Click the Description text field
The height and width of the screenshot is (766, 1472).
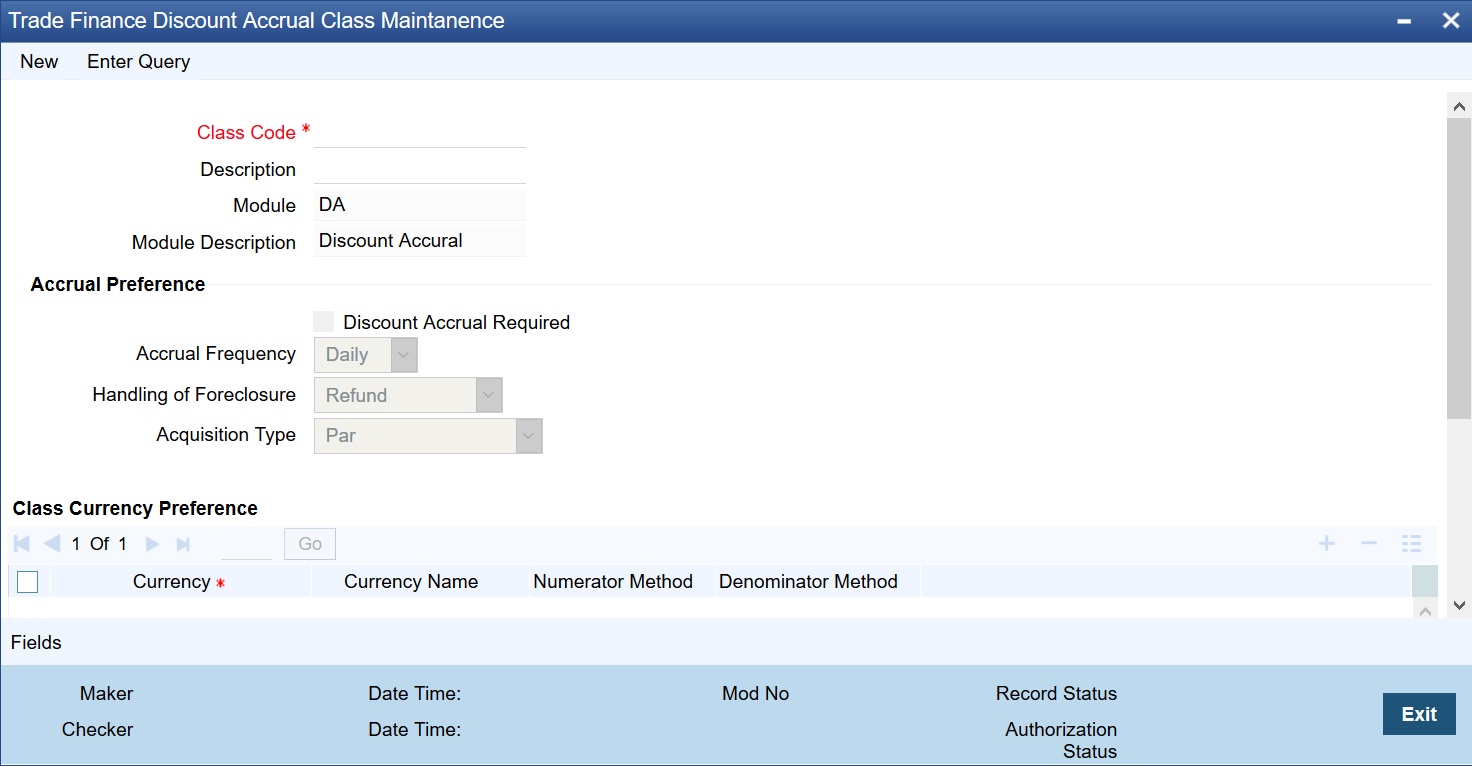click(x=420, y=170)
